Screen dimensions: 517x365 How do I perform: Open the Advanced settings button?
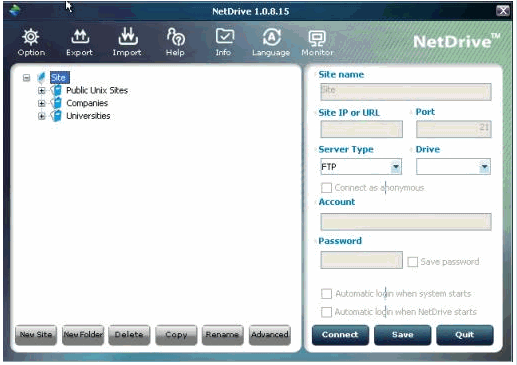[270, 335]
